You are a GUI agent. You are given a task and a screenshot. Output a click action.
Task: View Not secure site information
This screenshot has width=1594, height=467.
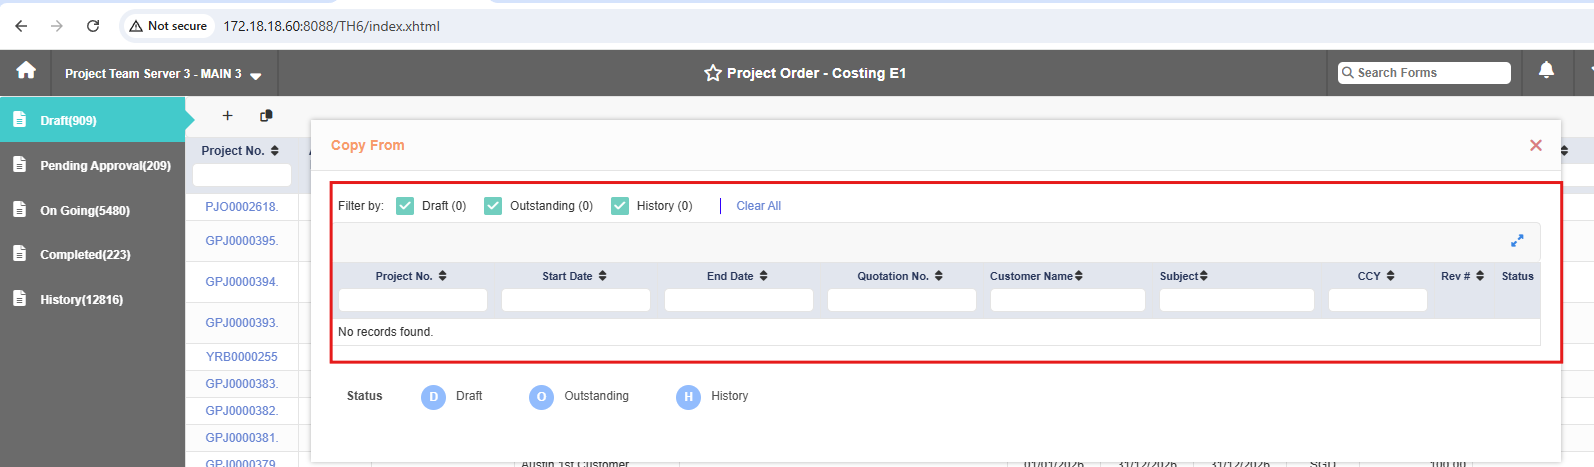coord(168,26)
